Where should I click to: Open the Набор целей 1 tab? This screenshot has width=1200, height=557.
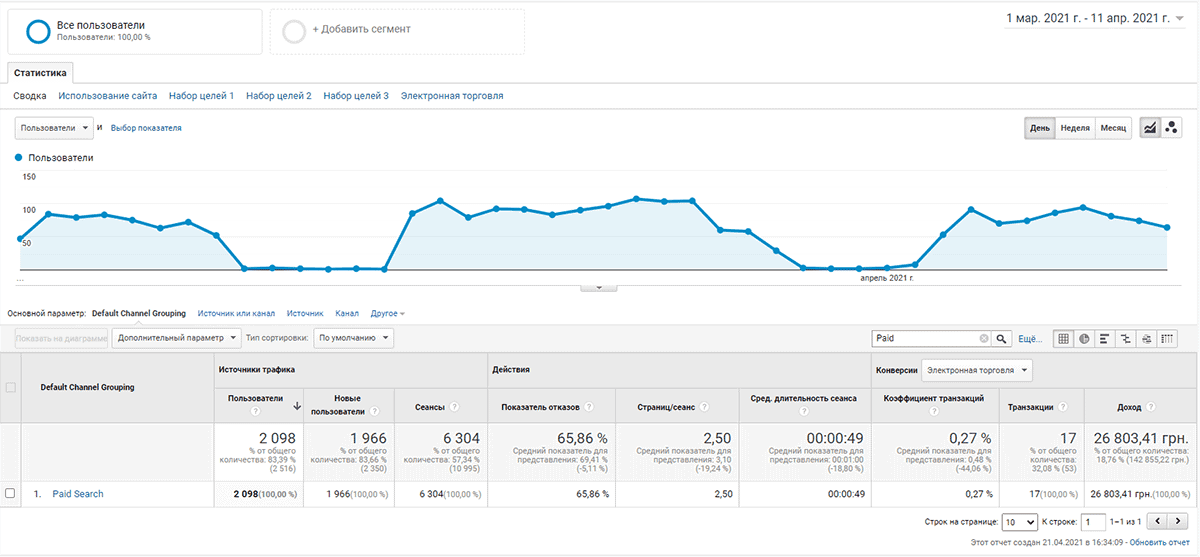[x=201, y=96]
